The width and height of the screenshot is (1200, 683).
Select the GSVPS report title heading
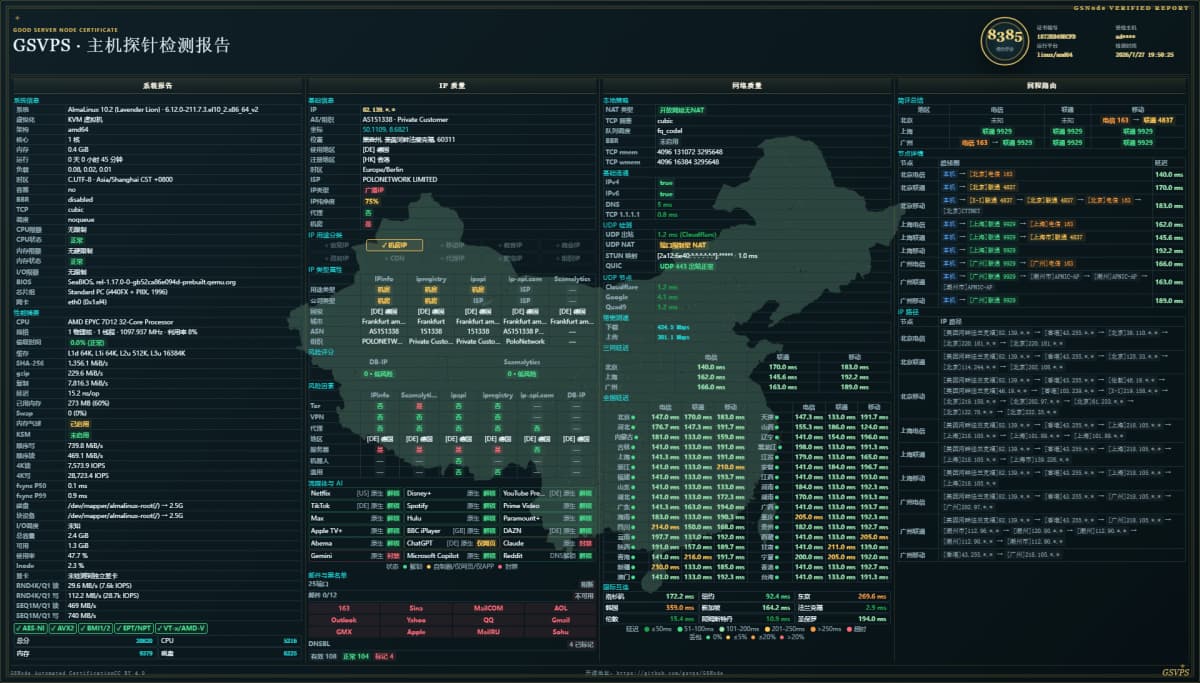(121, 45)
